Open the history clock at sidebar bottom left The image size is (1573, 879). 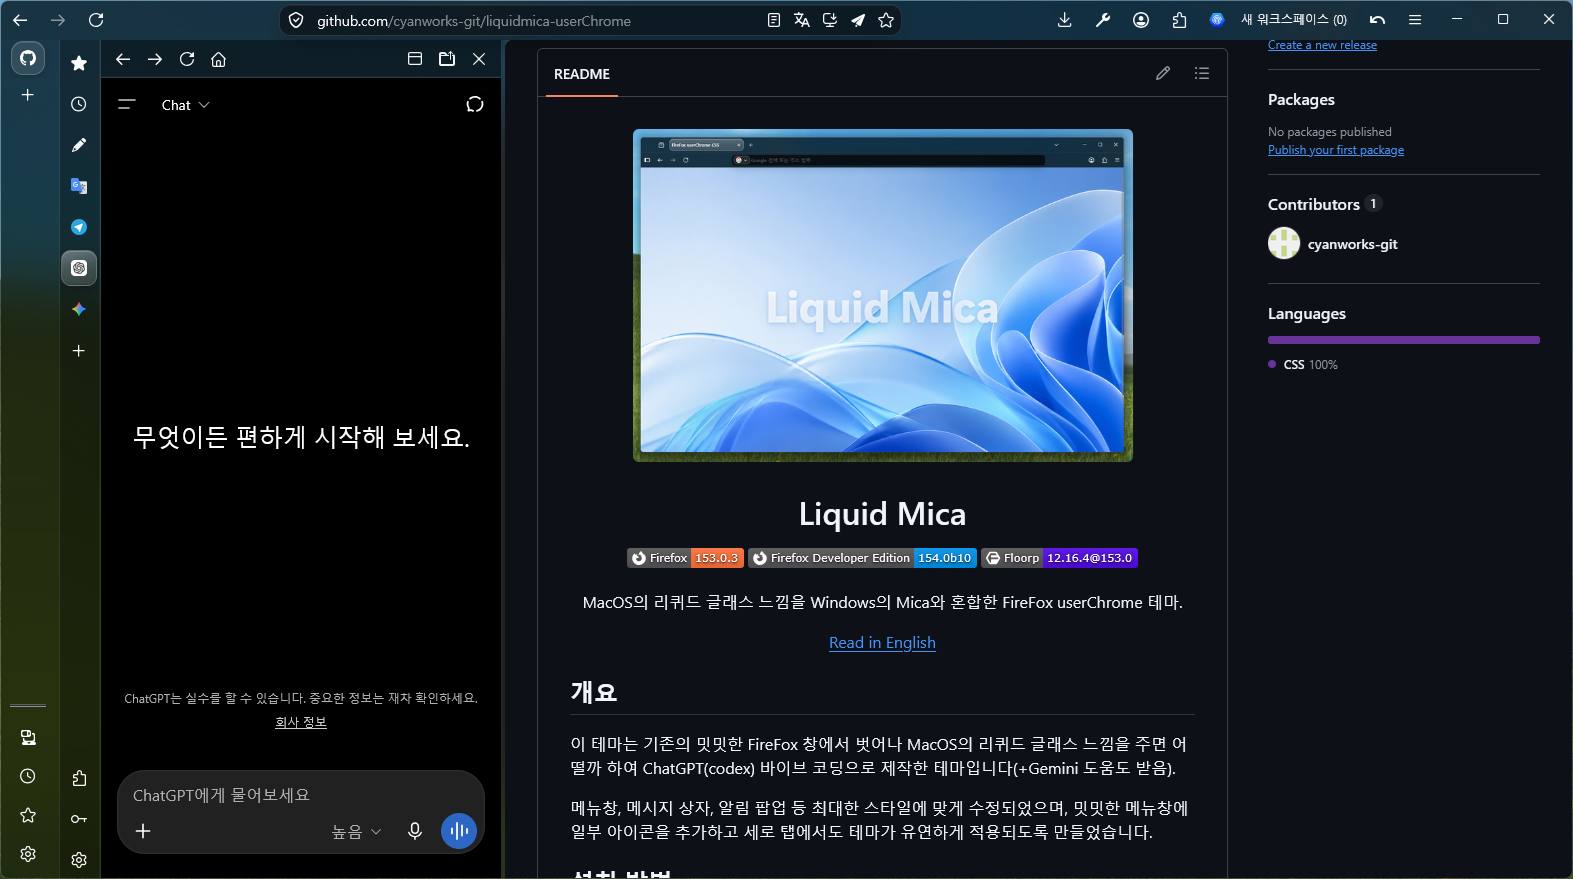coord(28,776)
